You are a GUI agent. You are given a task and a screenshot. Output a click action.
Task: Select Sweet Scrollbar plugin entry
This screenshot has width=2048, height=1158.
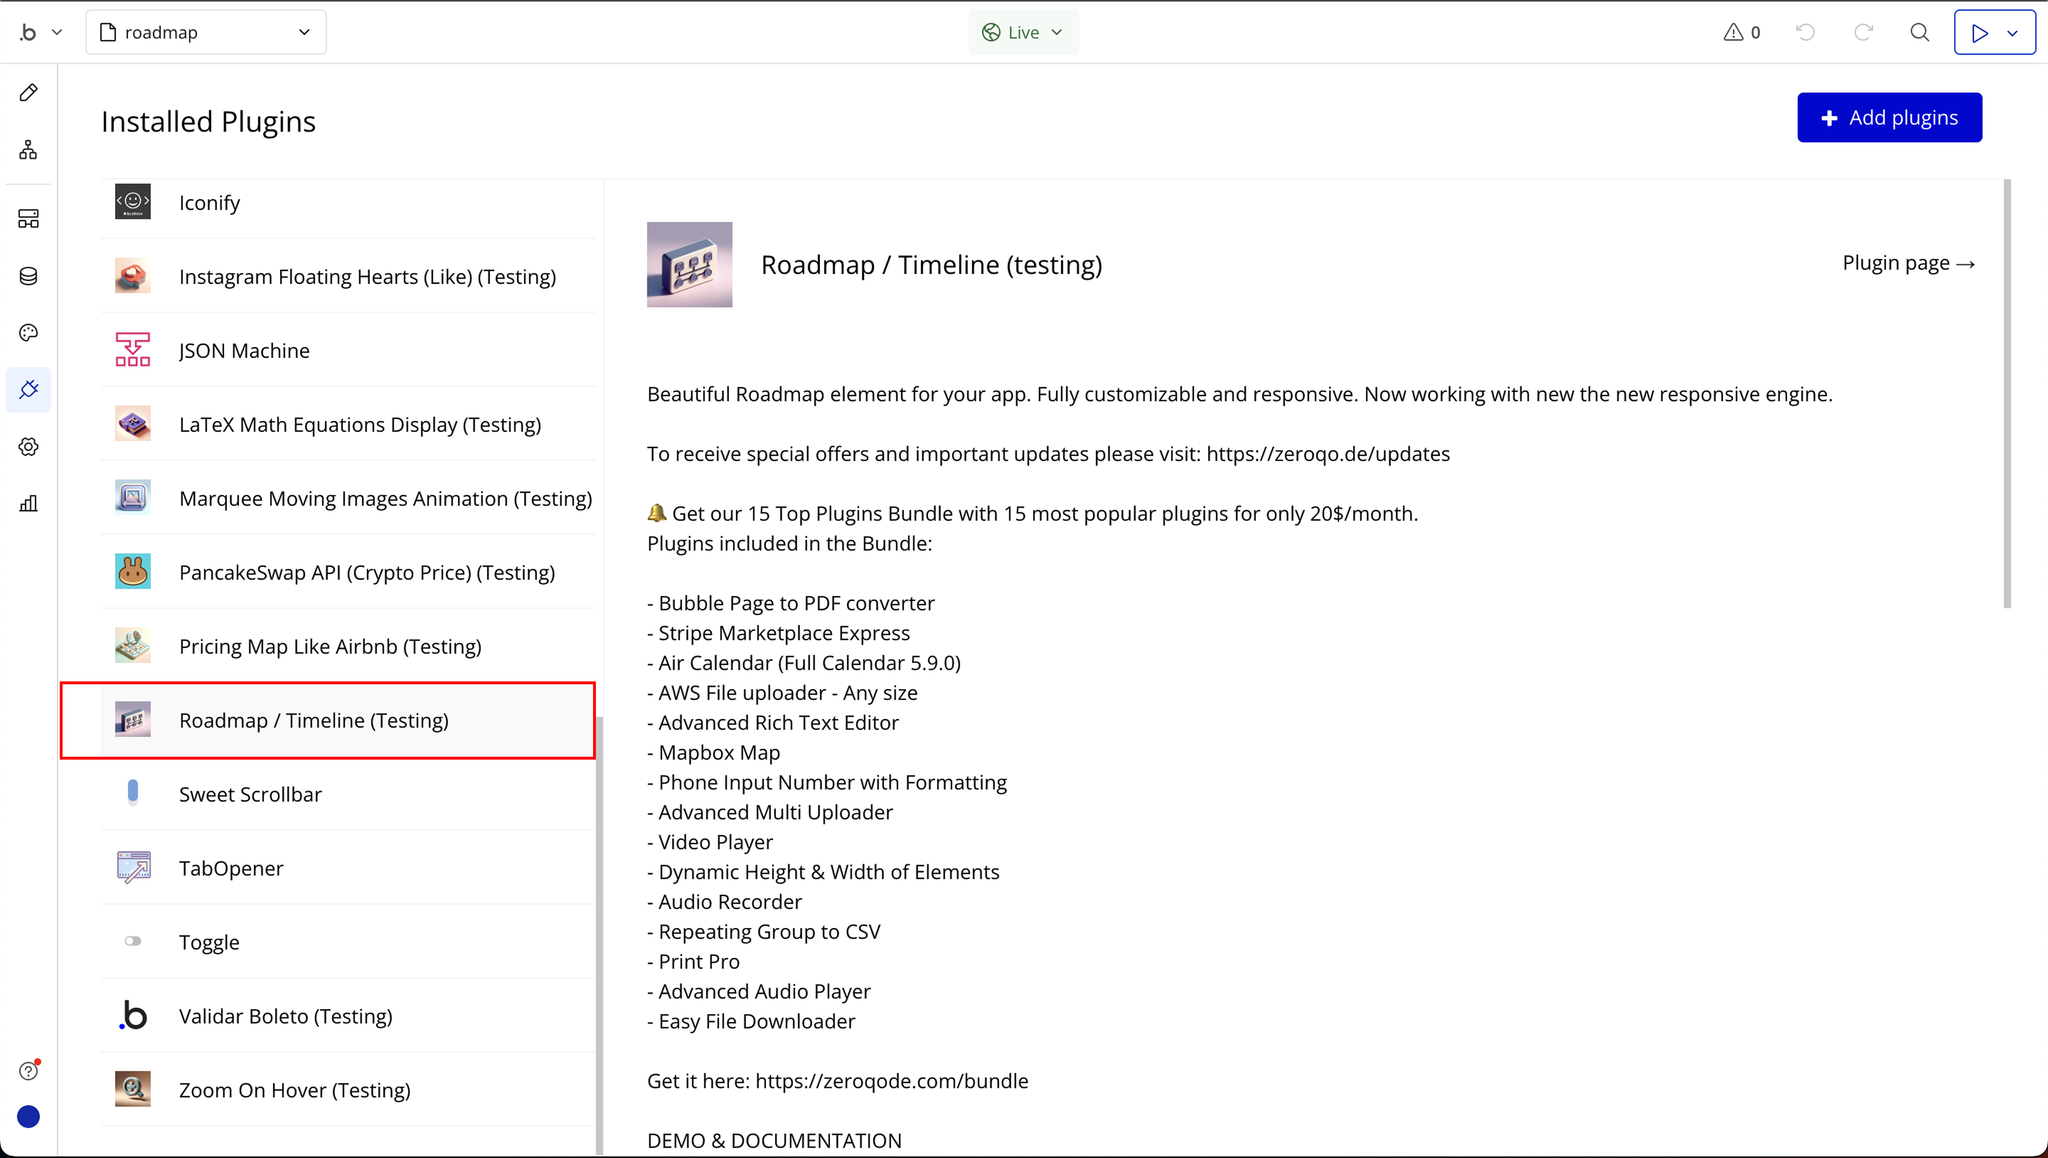click(x=250, y=795)
